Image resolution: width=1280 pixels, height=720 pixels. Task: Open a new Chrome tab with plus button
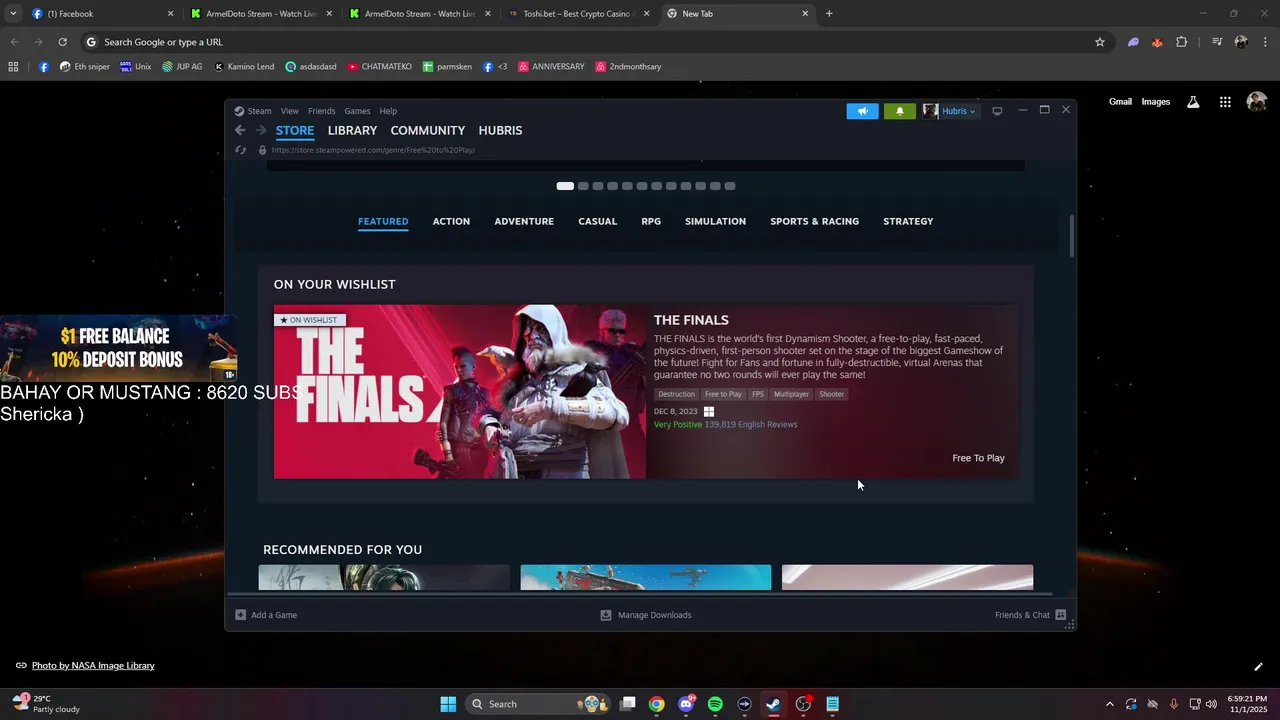tap(829, 14)
